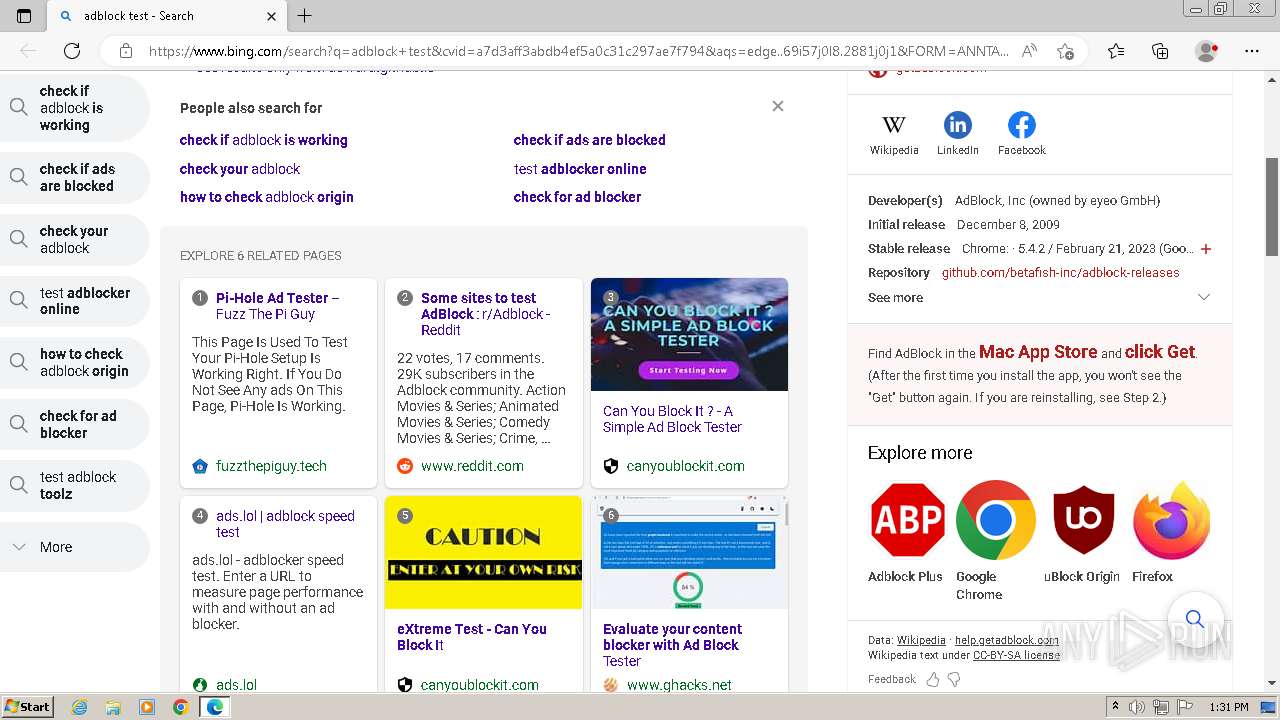Open the CC-BY-SA license link
Image resolution: width=1280 pixels, height=720 pixels.
[x=1016, y=656]
